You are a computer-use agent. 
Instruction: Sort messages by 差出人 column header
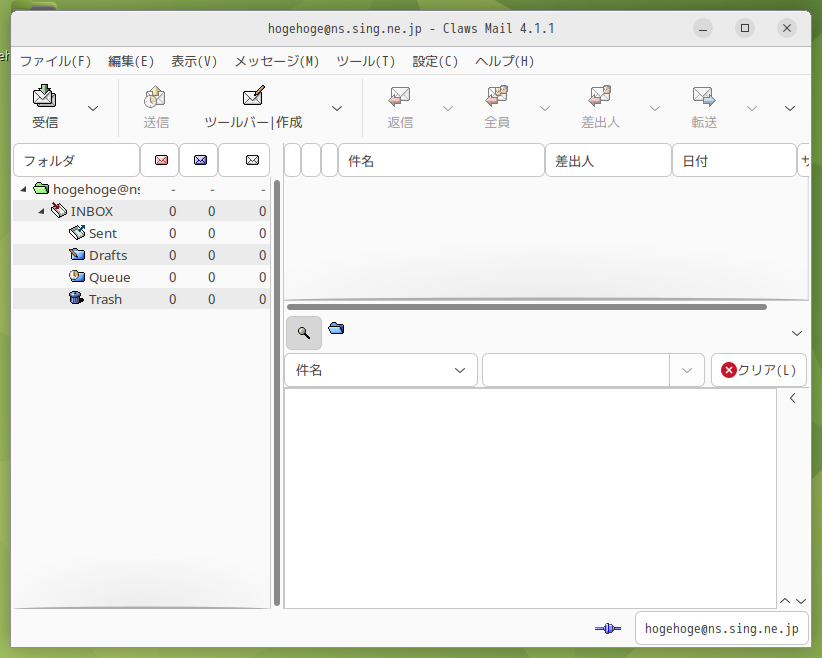tap(608, 160)
